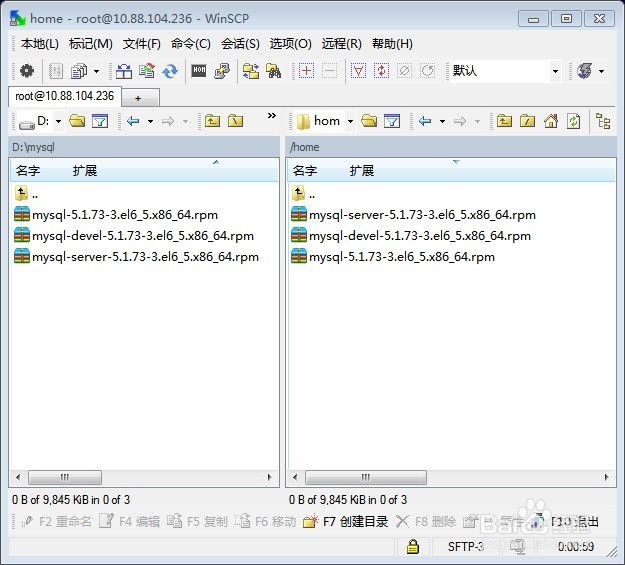The image size is (625, 565).
Task: Click the filter icon in the local panel
Action: pyautogui.click(x=100, y=120)
